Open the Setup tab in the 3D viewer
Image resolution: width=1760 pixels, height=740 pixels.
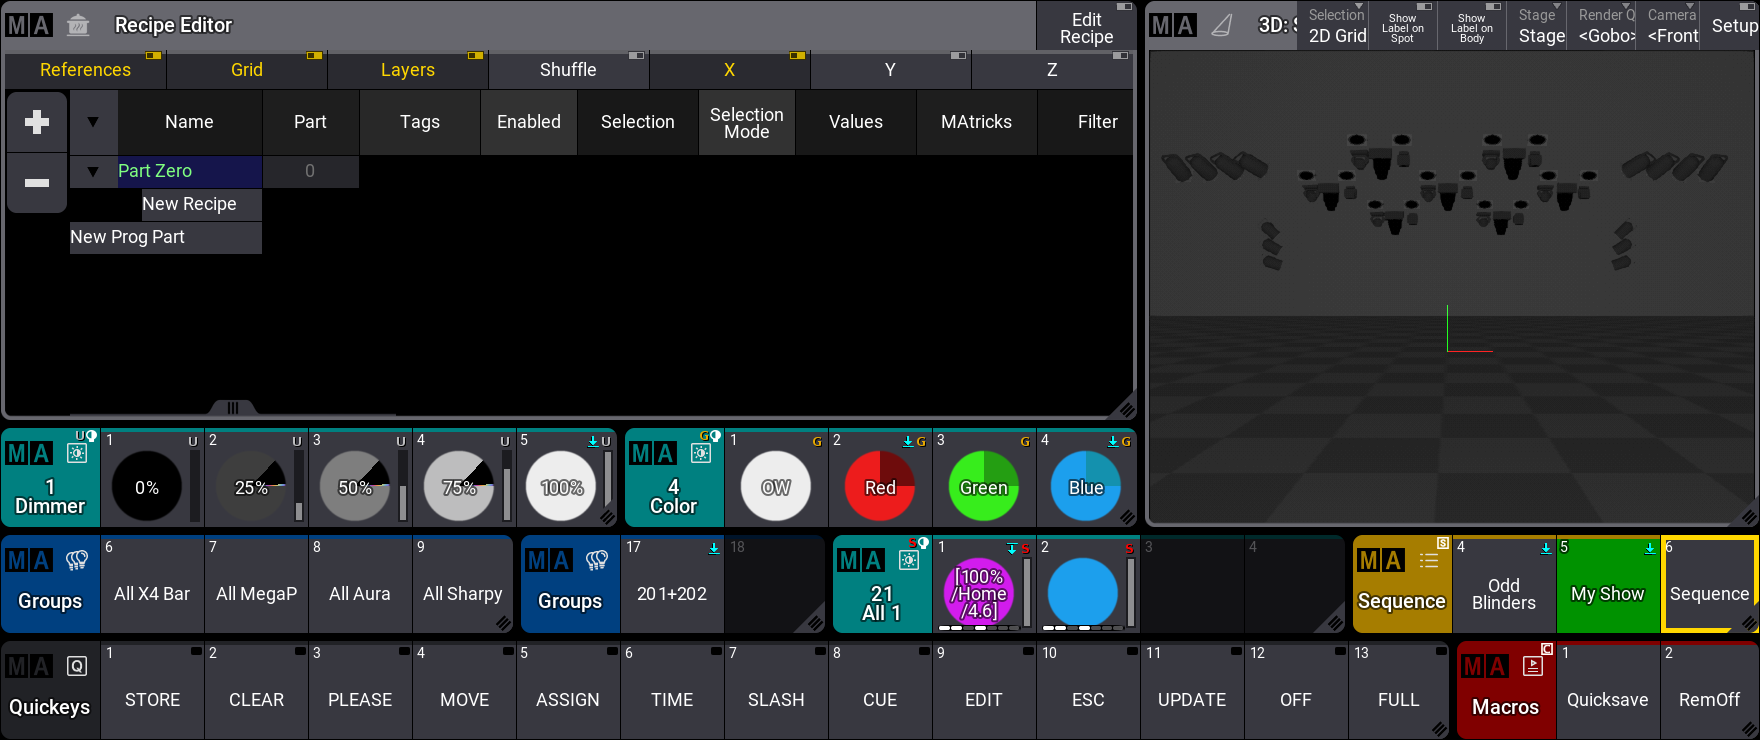pyautogui.click(x=1734, y=26)
